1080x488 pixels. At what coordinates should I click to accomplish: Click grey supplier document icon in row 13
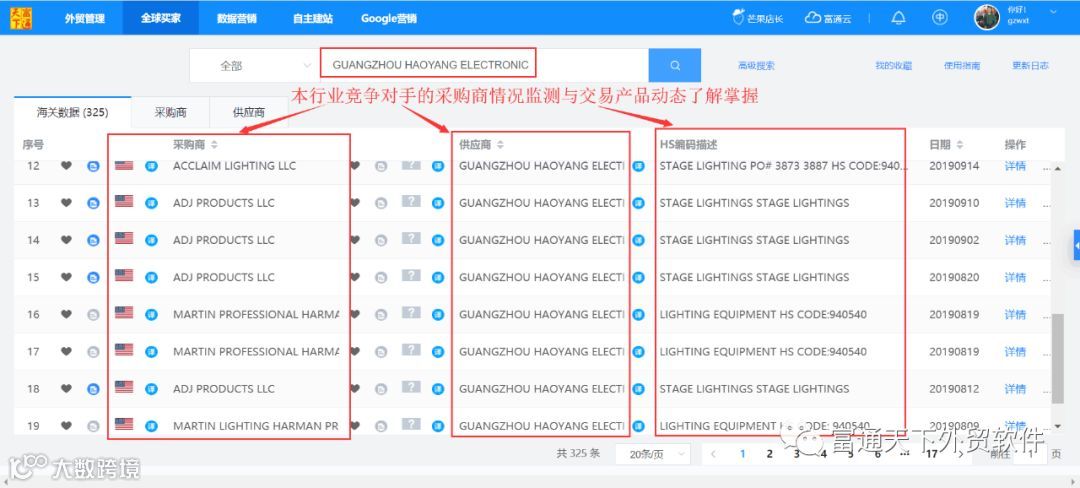tap(381, 203)
